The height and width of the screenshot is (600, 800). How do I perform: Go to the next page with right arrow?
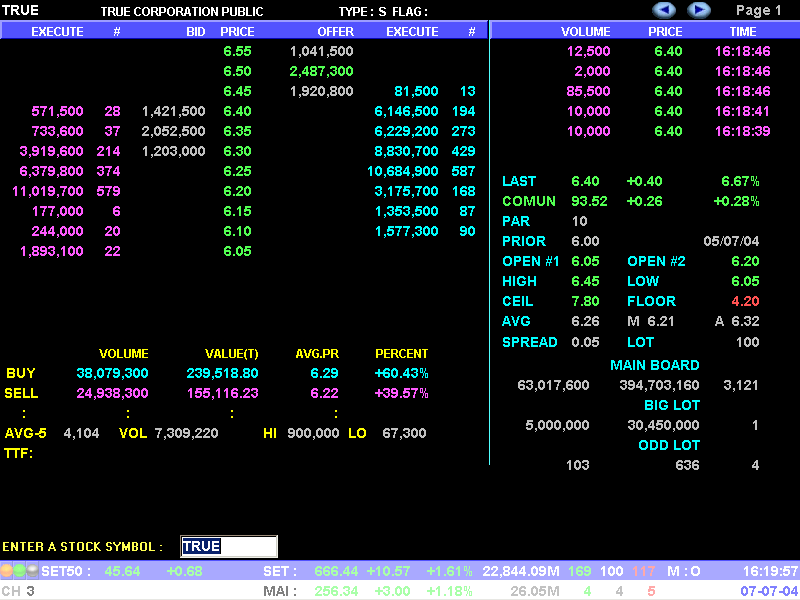coord(699,10)
